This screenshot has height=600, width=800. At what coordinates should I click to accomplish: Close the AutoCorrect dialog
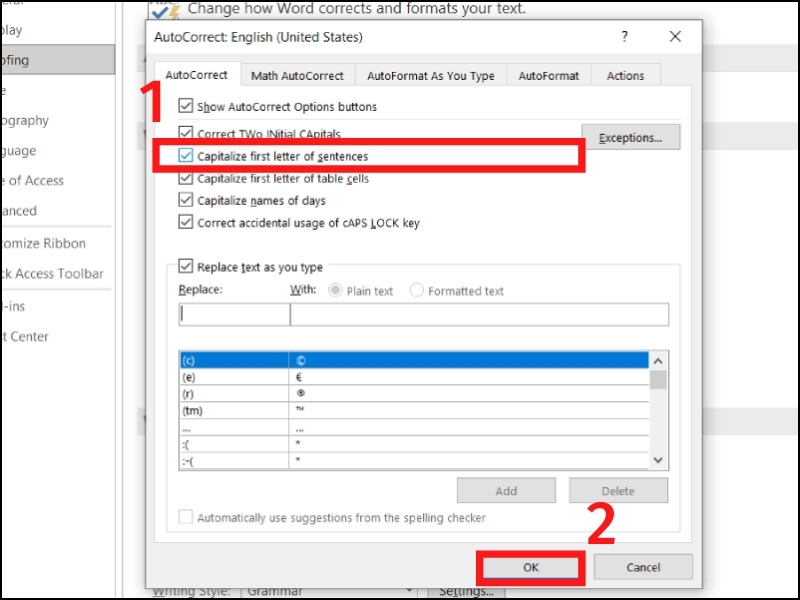675,36
